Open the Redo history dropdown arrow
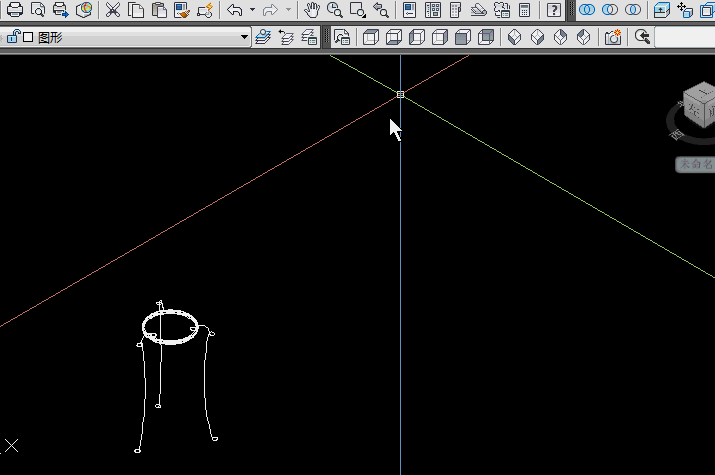Image resolution: width=715 pixels, height=475 pixels. coord(288,10)
